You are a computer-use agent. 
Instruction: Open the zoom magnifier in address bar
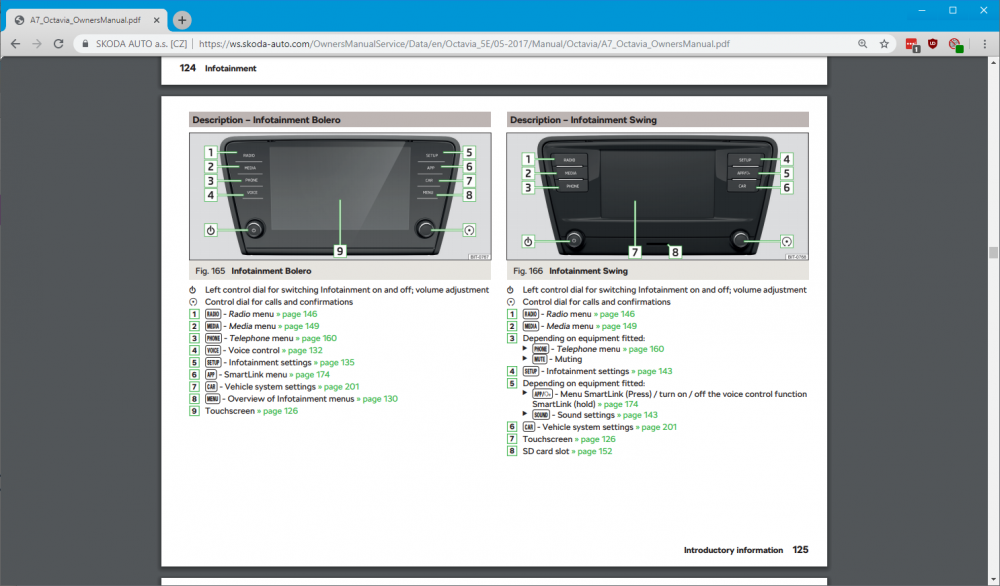coord(862,43)
